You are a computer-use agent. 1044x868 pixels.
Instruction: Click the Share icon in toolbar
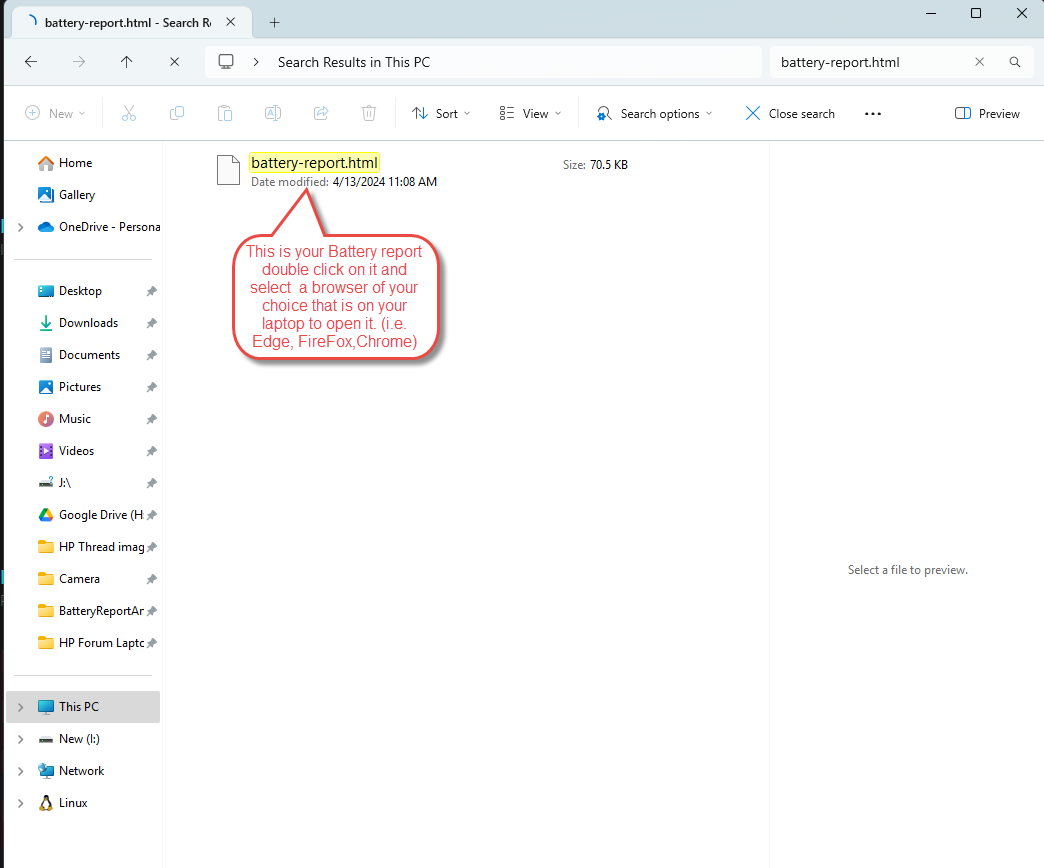click(x=321, y=113)
